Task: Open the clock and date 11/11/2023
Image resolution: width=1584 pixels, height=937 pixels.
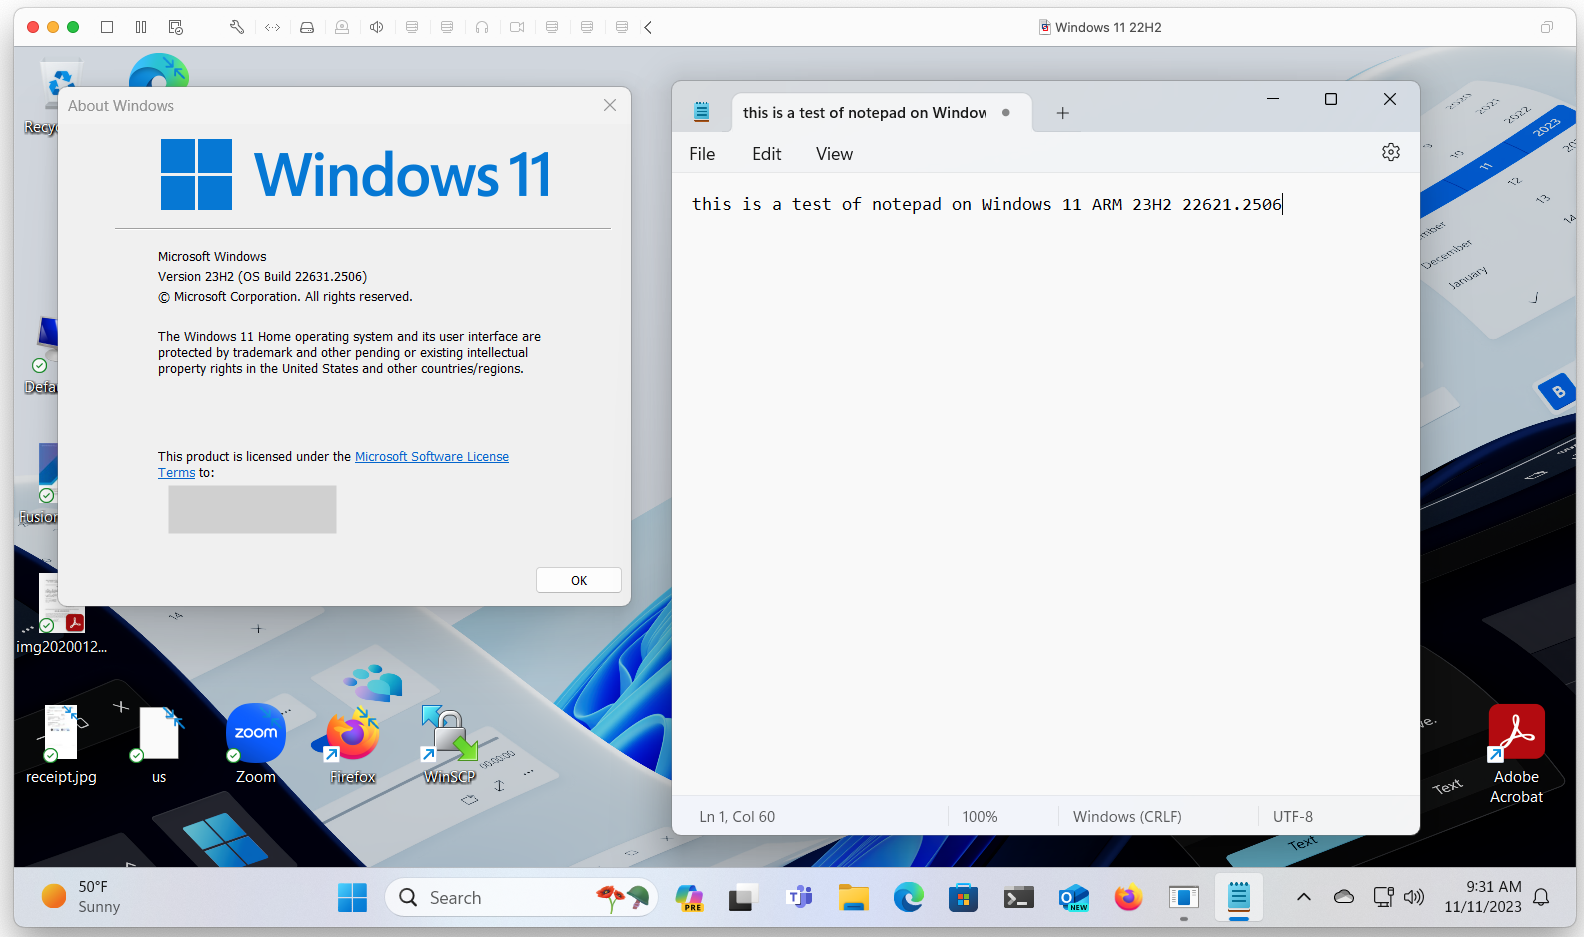Action: (1483, 897)
